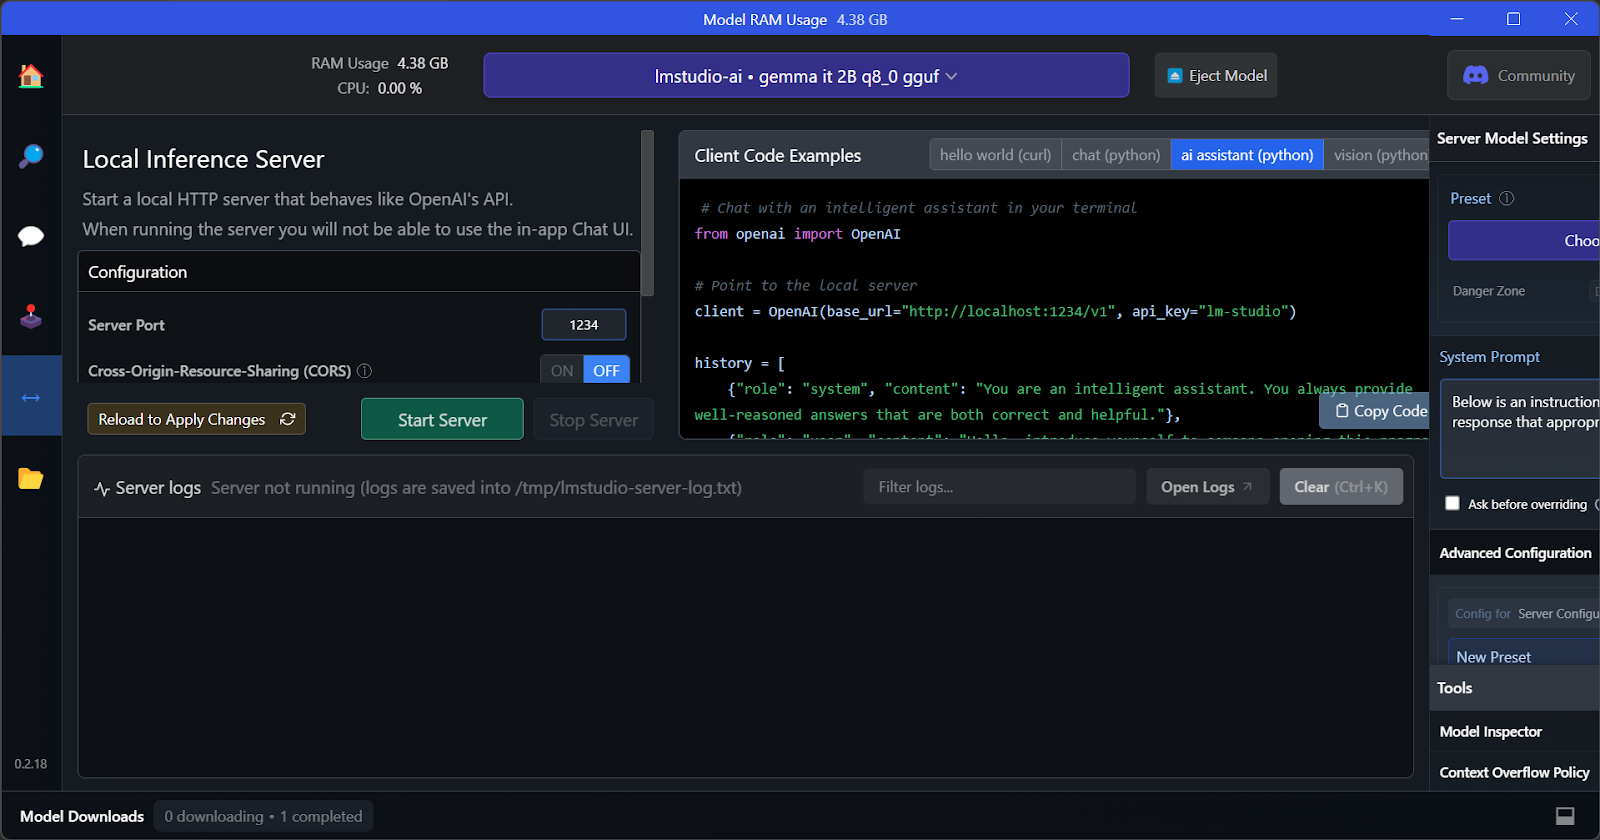
Task: Open the Community Discord link
Action: [x=1519, y=76]
